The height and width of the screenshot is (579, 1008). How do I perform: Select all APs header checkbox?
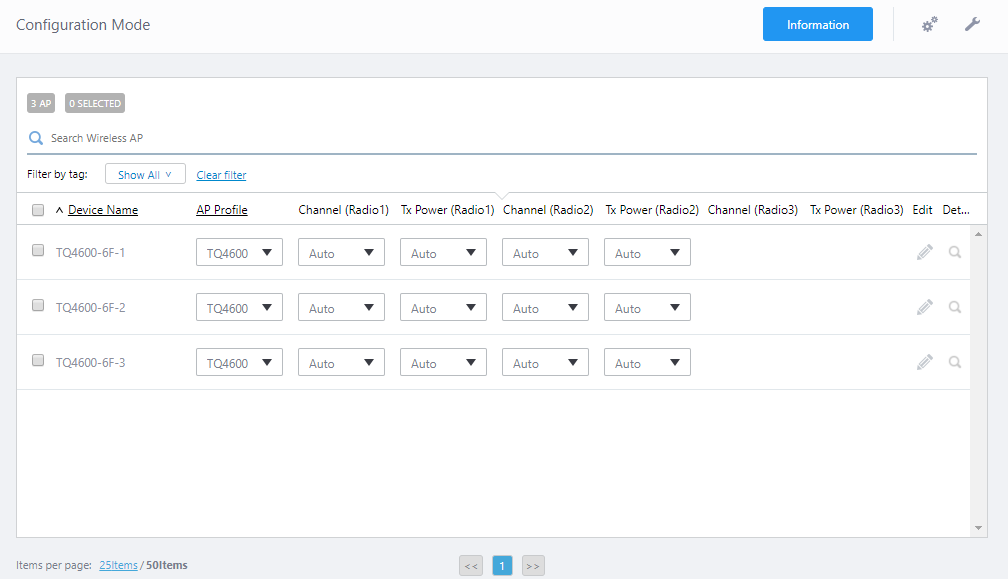click(x=38, y=210)
